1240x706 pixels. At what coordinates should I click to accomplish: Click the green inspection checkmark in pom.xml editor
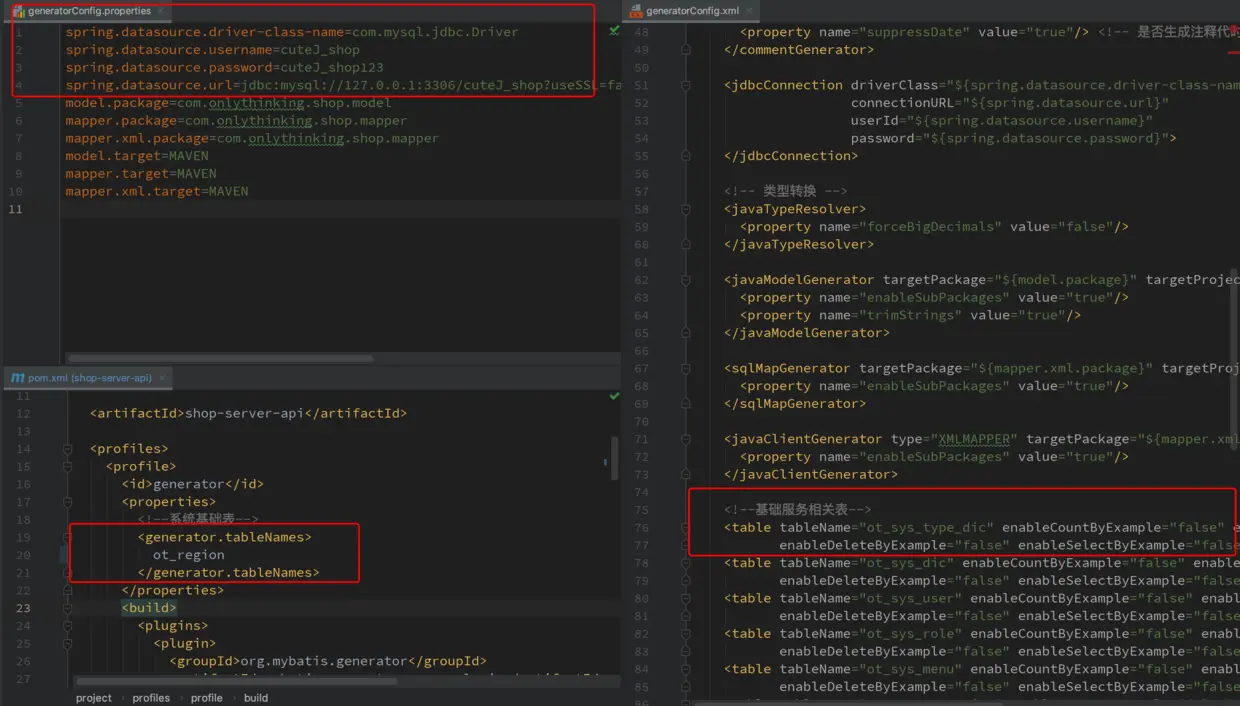click(614, 396)
